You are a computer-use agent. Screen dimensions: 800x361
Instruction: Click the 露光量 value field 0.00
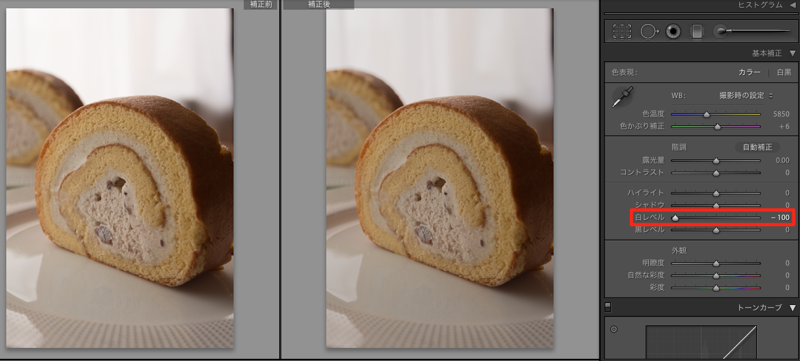pyautogui.click(x=782, y=160)
